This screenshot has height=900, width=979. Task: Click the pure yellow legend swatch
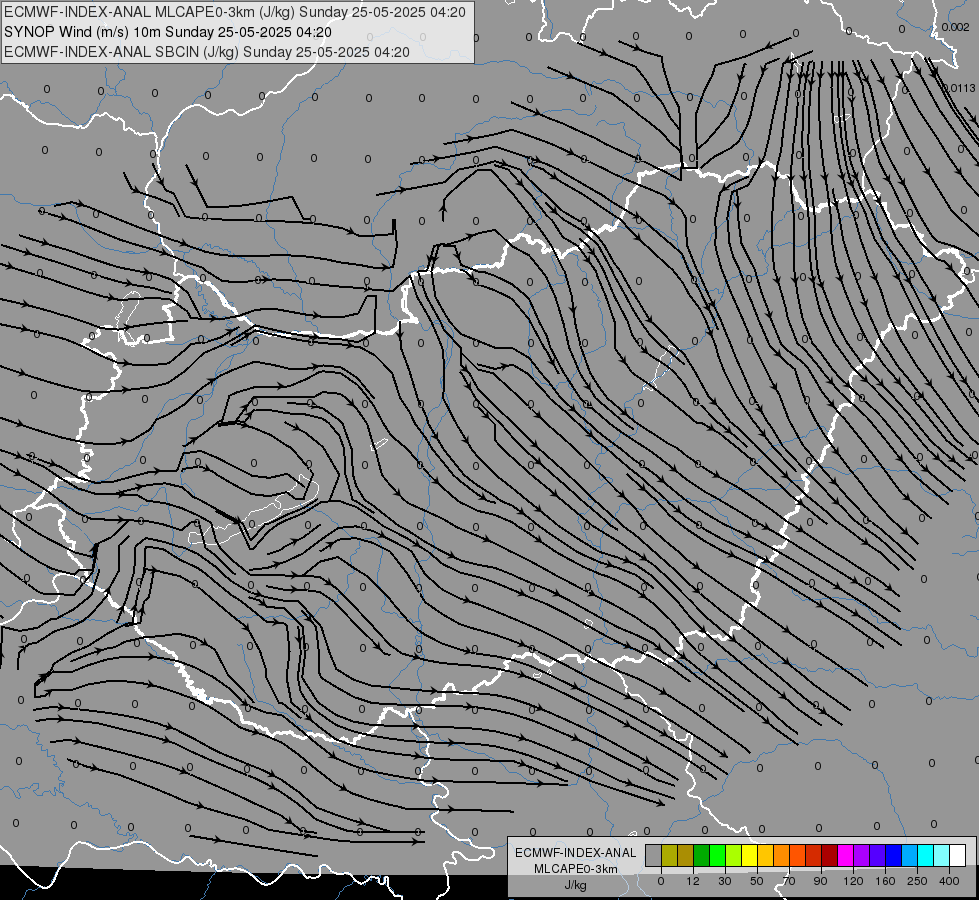(750, 855)
